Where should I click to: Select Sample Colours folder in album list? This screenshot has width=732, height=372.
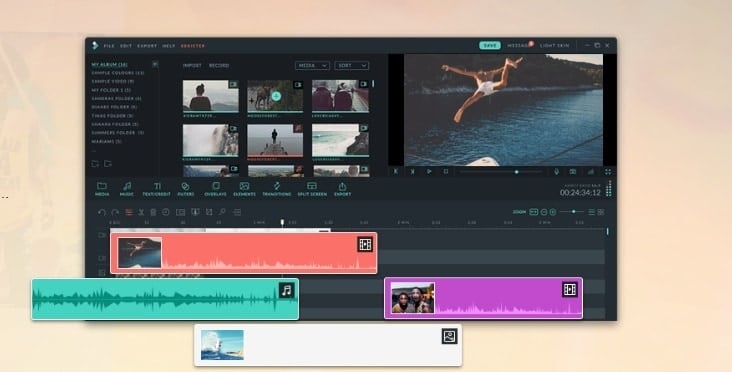[118, 73]
